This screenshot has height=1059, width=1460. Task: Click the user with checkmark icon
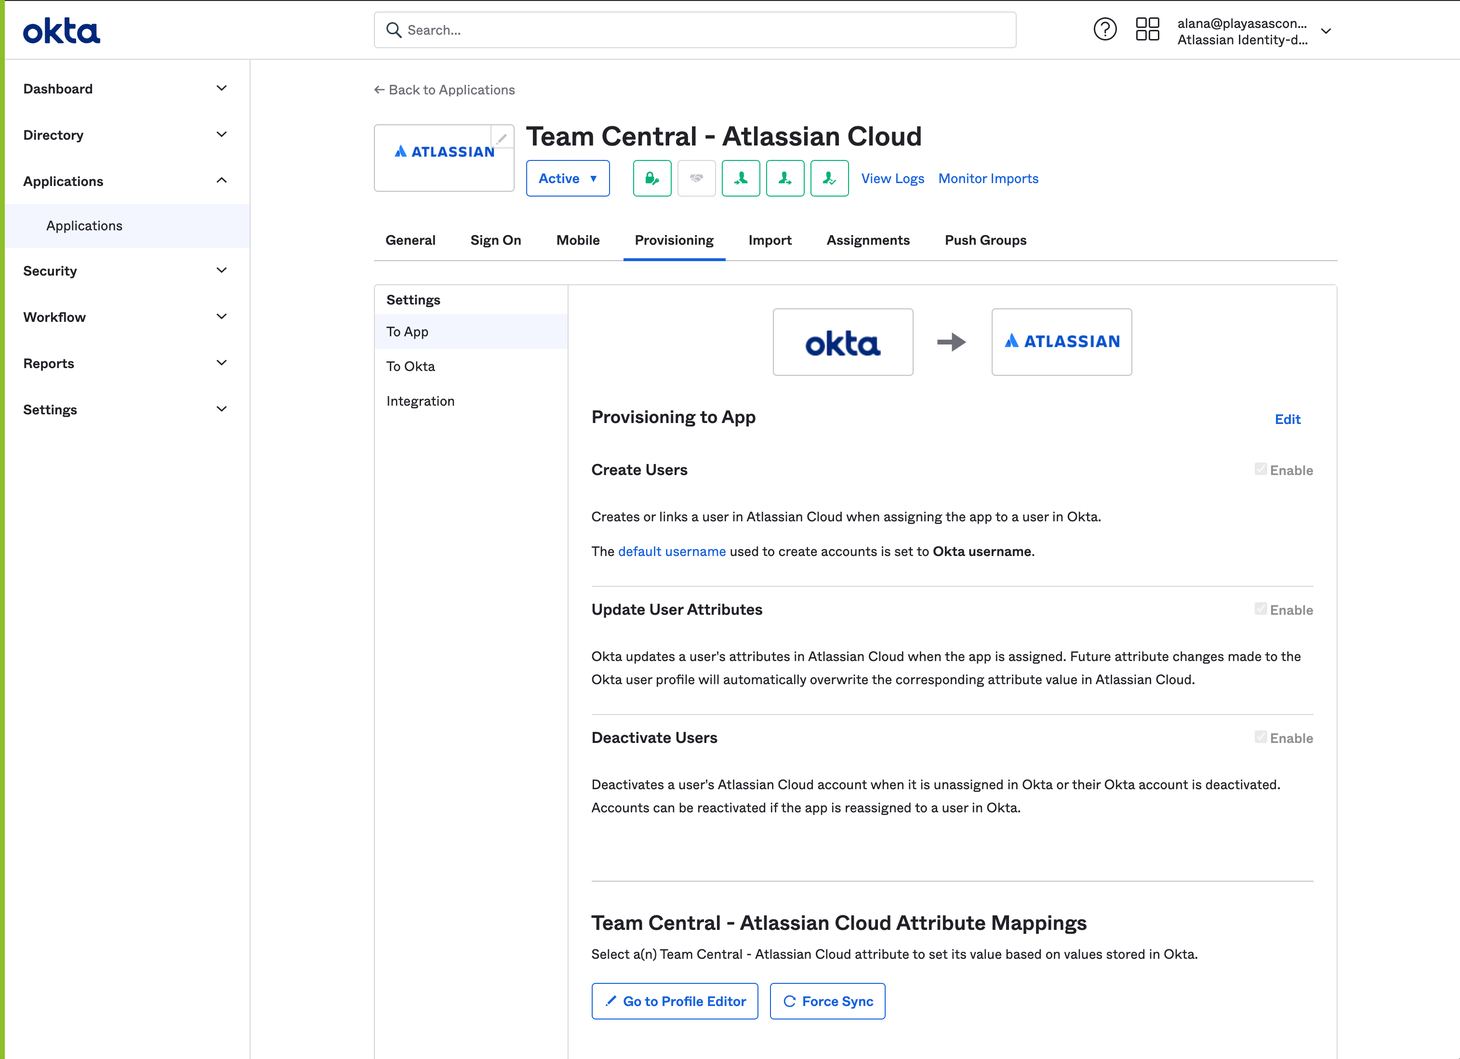click(x=829, y=178)
